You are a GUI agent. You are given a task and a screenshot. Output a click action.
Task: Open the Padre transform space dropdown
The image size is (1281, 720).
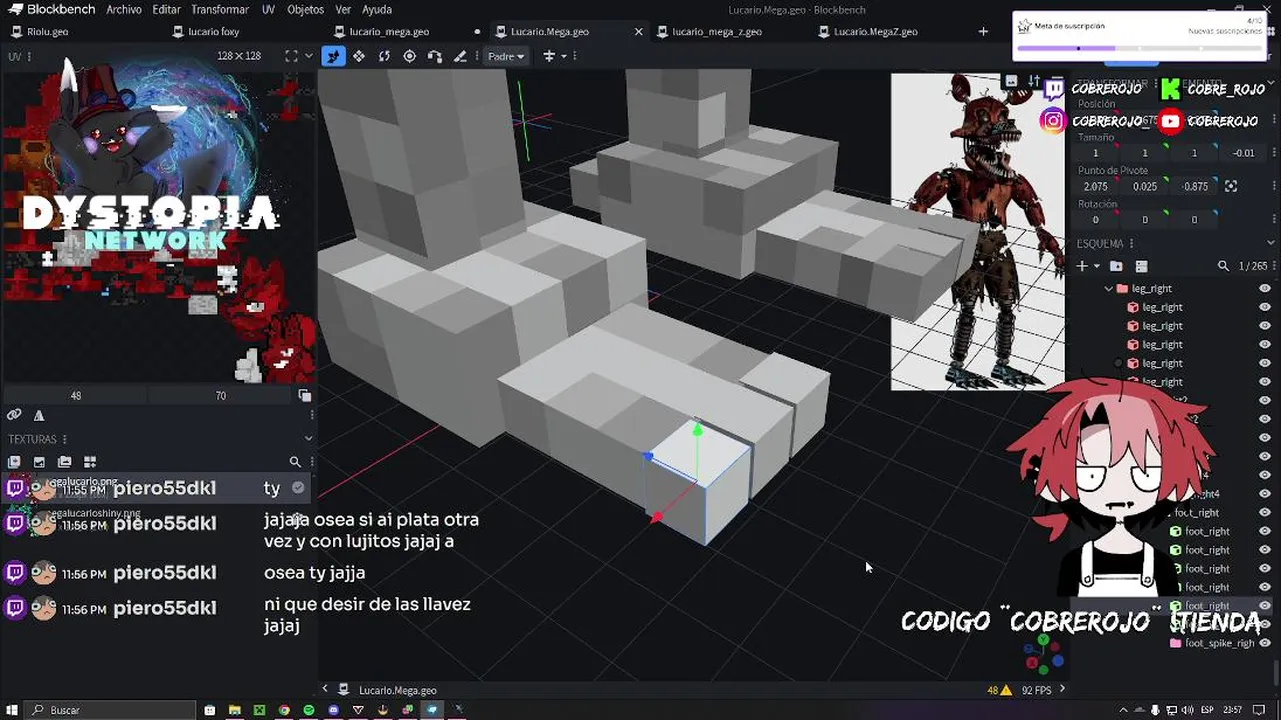(507, 56)
